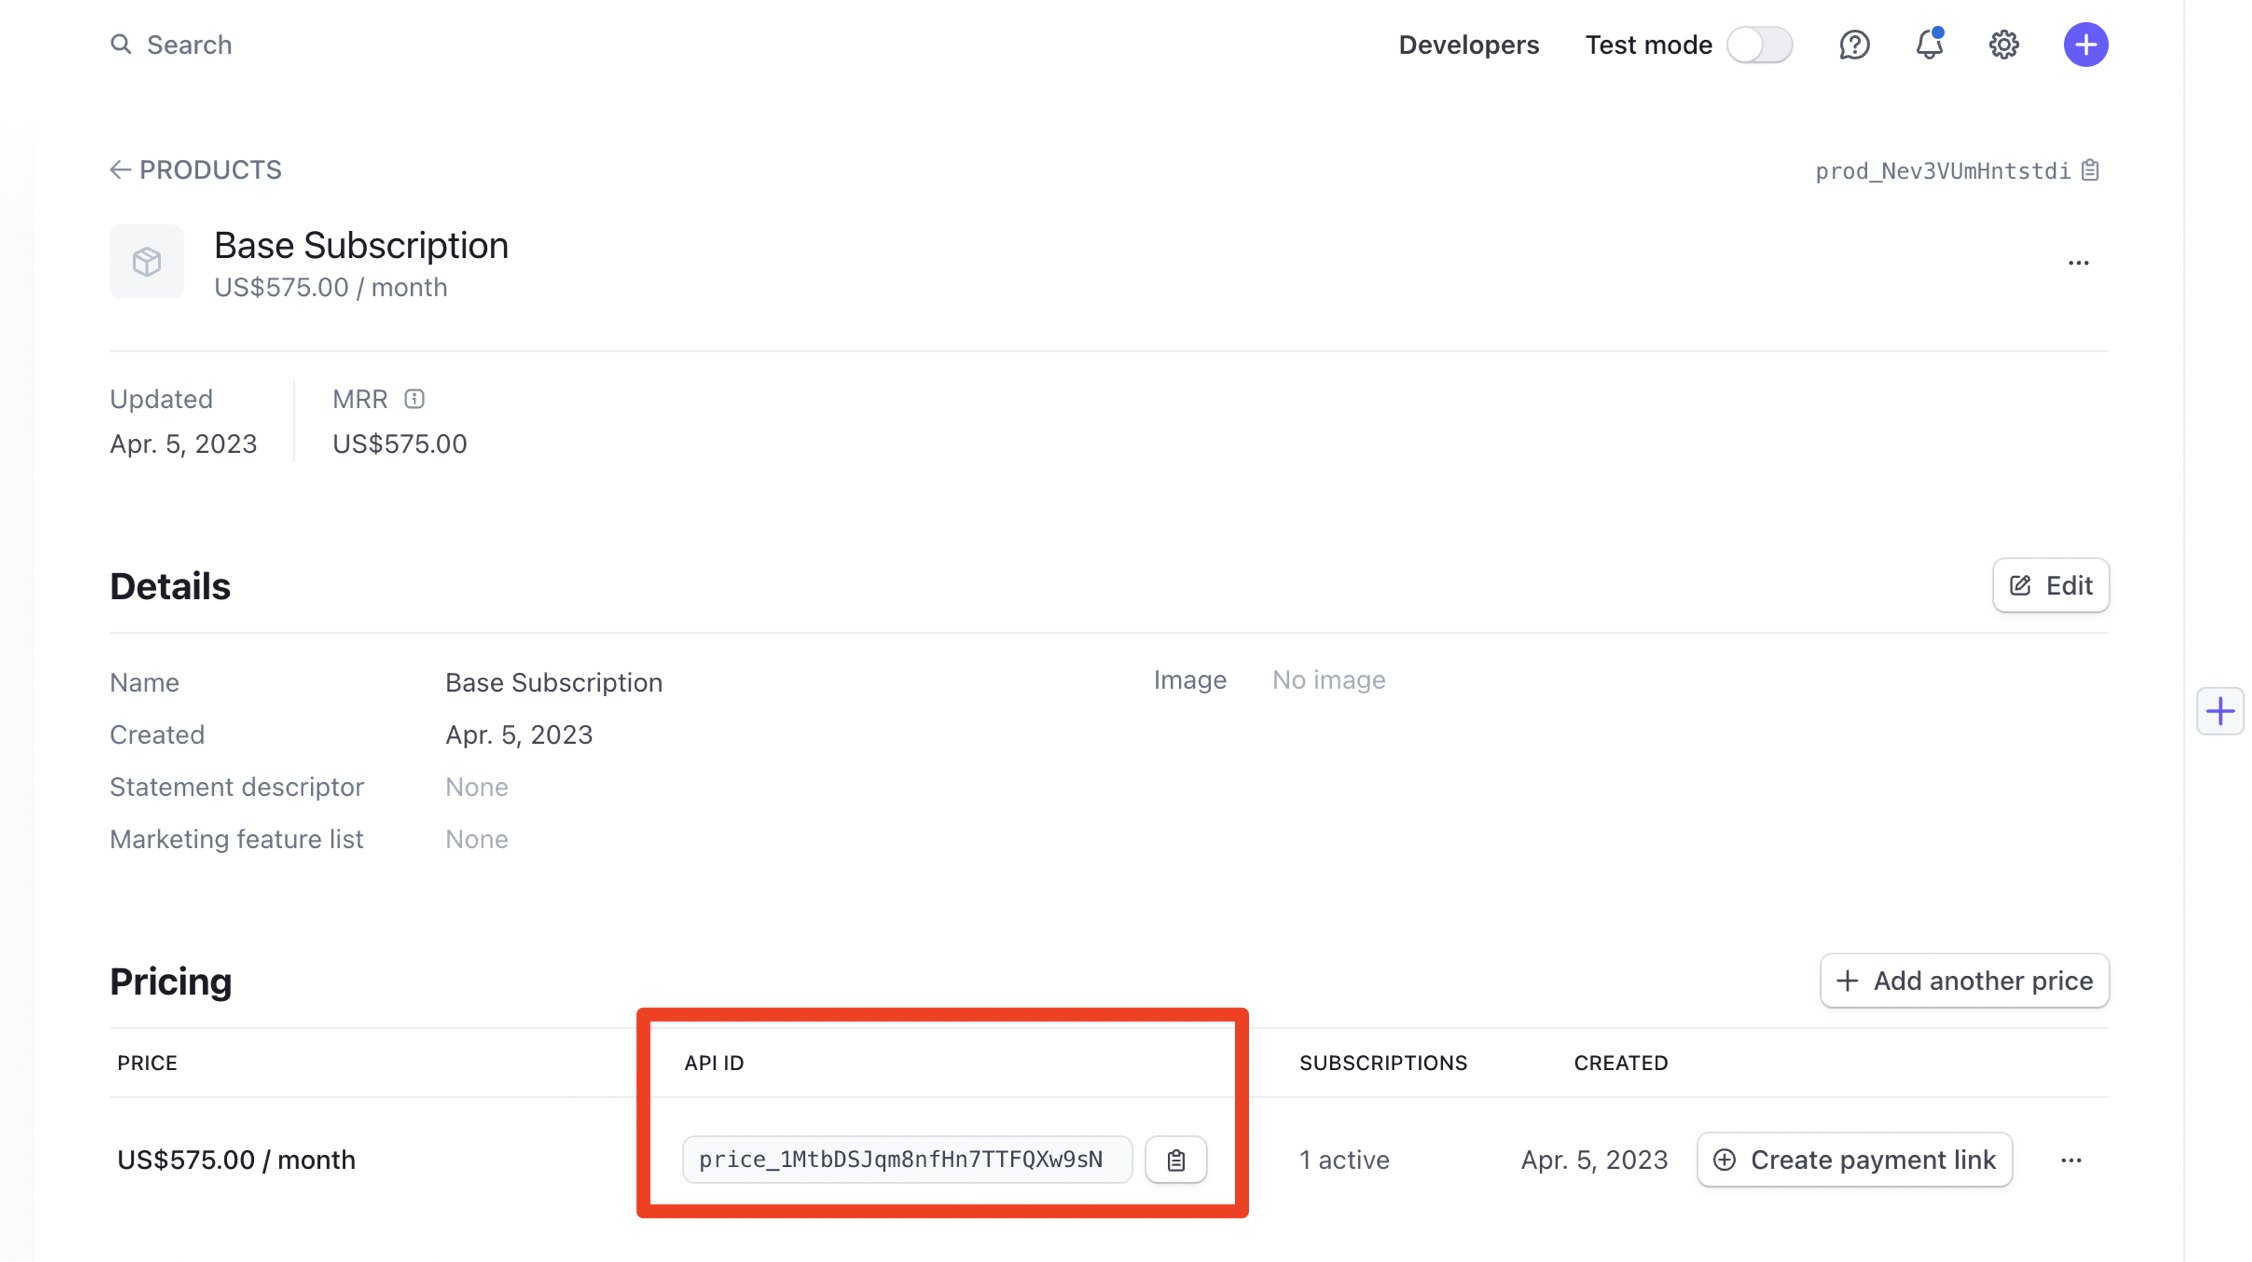The width and height of the screenshot is (2252, 1262).
Task: Click Edit button in Details section
Action: point(2050,586)
